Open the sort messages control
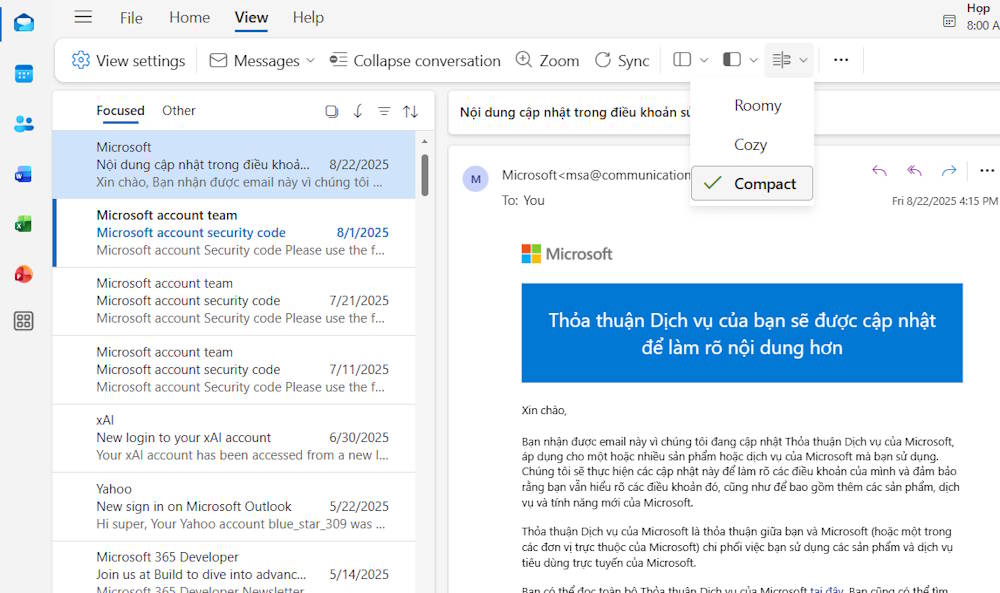Image resolution: width=1000 pixels, height=593 pixels. [x=410, y=111]
